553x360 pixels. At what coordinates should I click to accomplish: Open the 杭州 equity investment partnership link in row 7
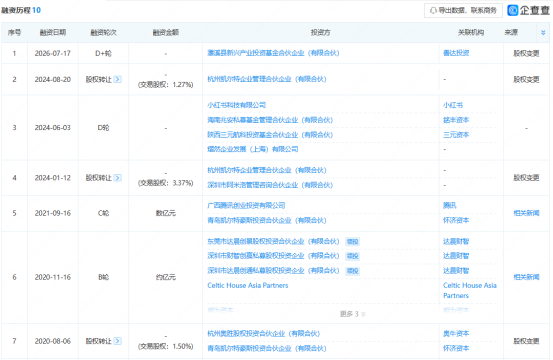(x=263, y=334)
